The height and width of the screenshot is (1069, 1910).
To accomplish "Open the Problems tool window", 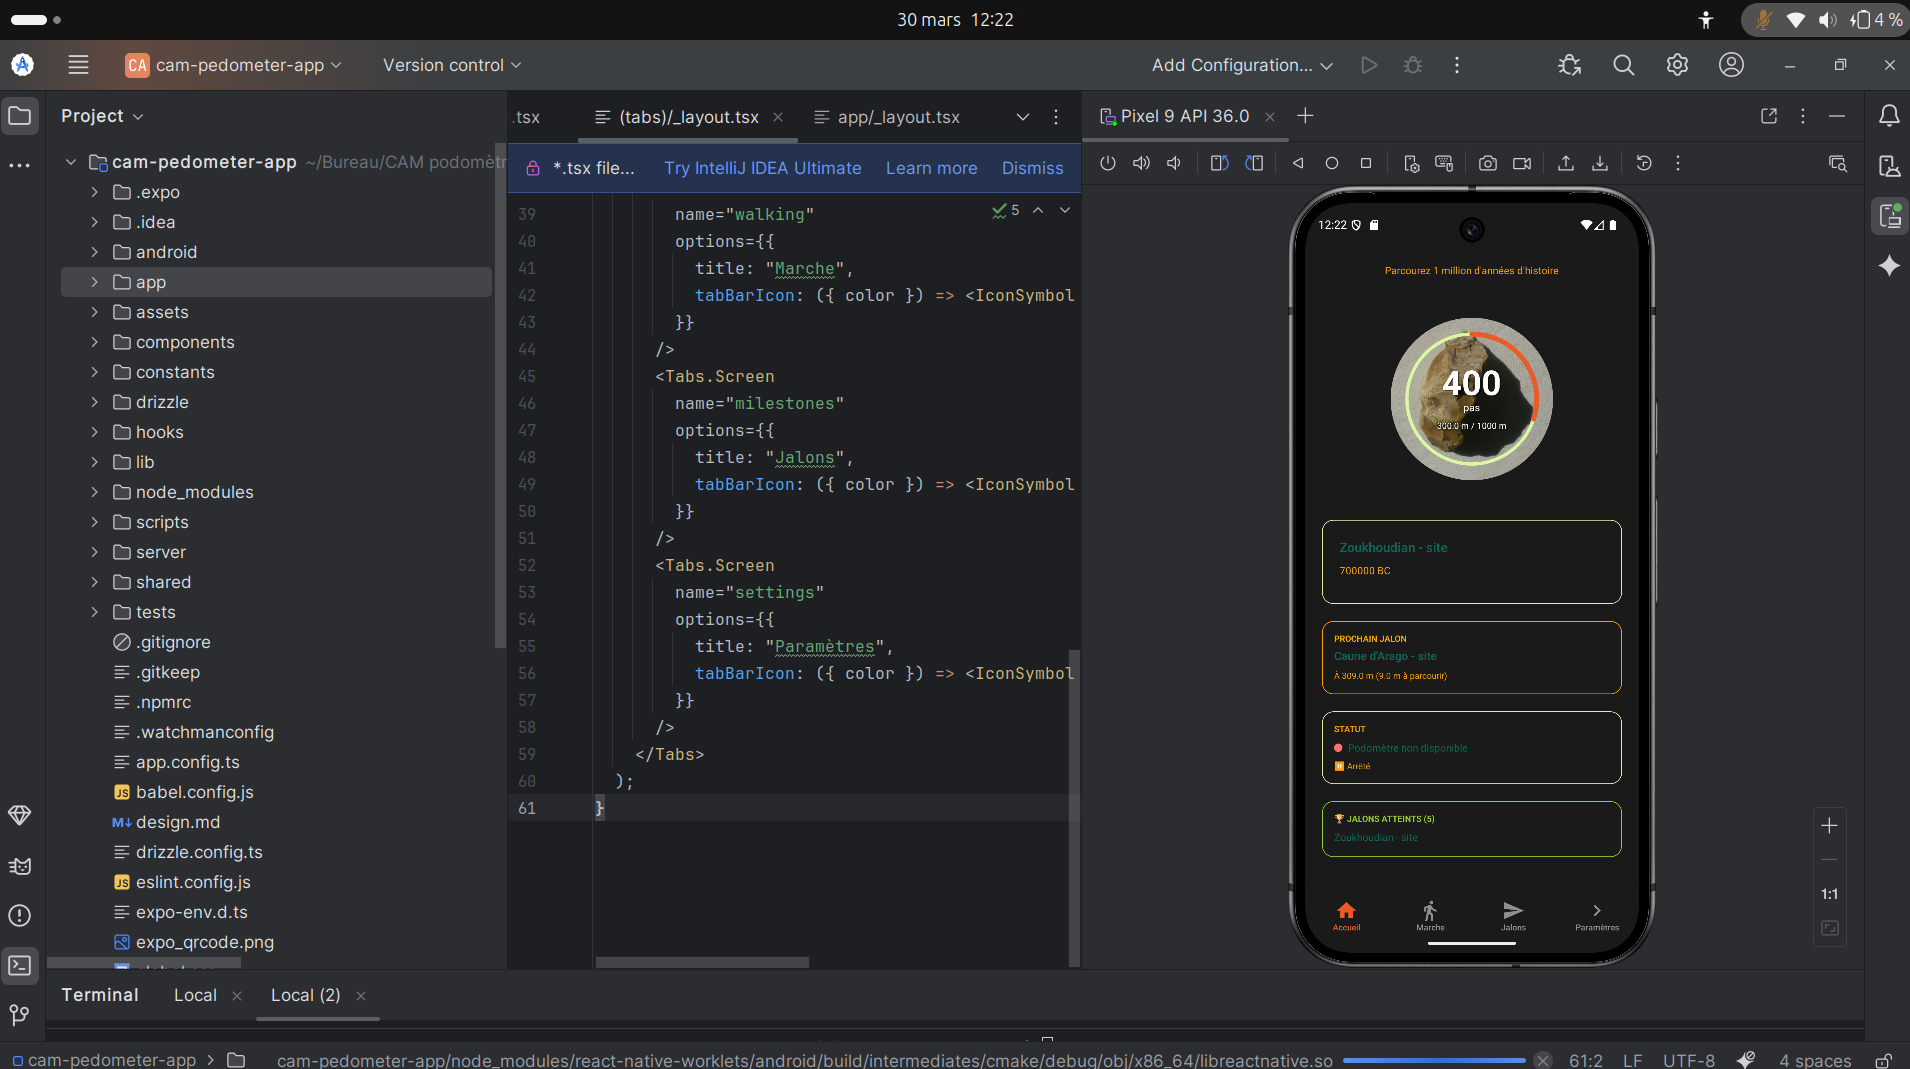I will point(20,916).
